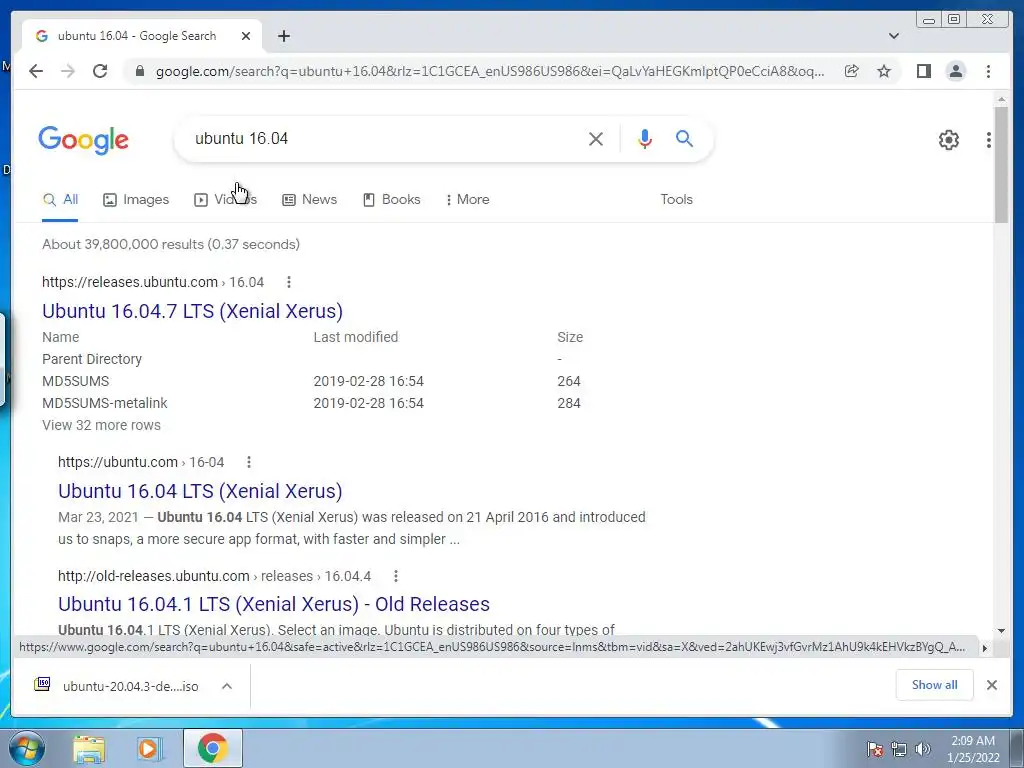This screenshot has width=1024, height=768.
Task: Click the vertical page scrollbar thumb
Action: click(1001, 164)
